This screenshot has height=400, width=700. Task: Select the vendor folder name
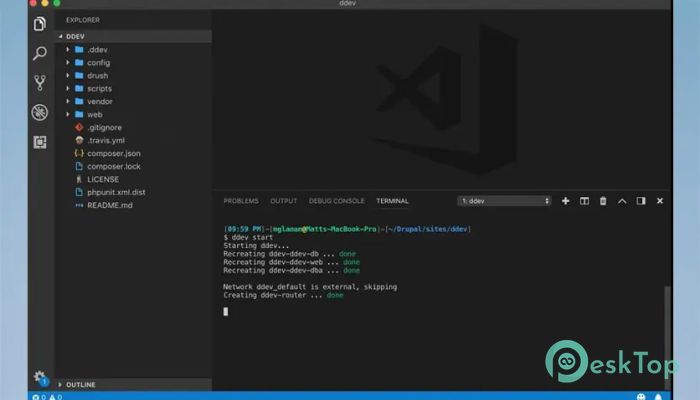(x=100, y=101)
